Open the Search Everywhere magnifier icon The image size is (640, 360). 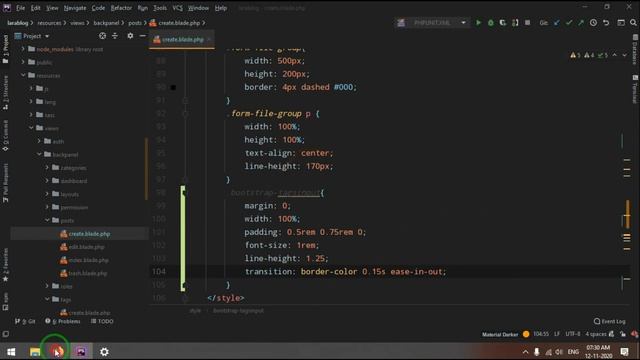pos(633,23)
